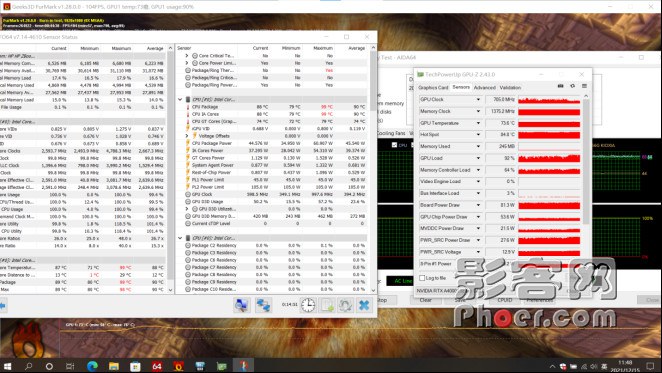Click the CPUID button in AIDA64
The height and width of the screenshot is (373, 662).
click(x=505, y=300)
